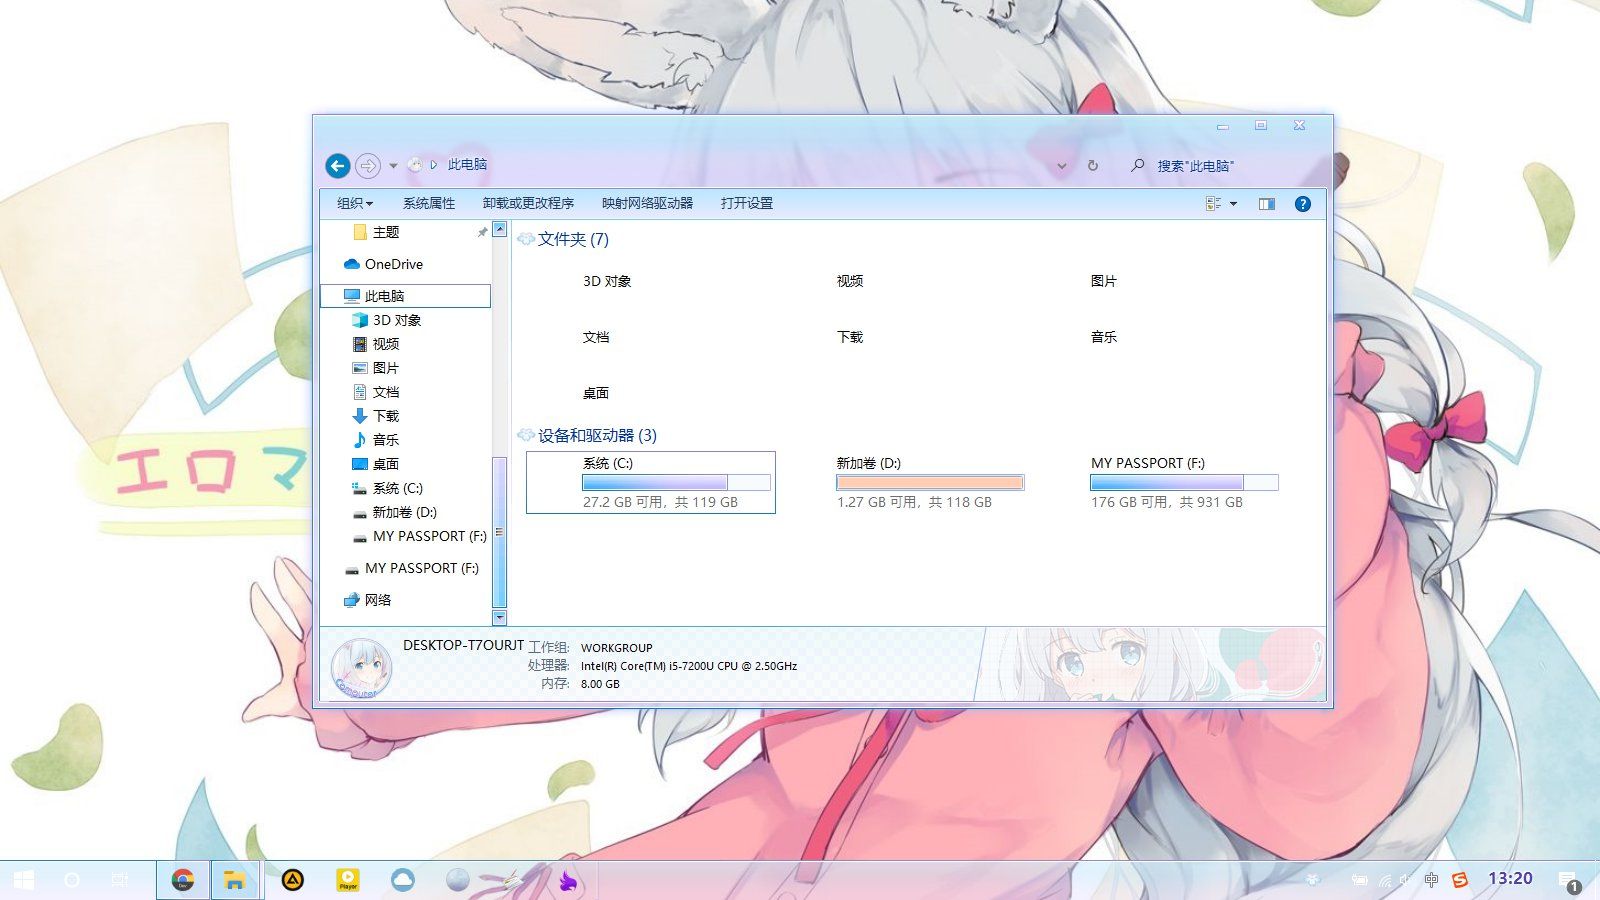
Task: Select the 桌面 folder in the main pane
Action: click(x=596, y=393)
